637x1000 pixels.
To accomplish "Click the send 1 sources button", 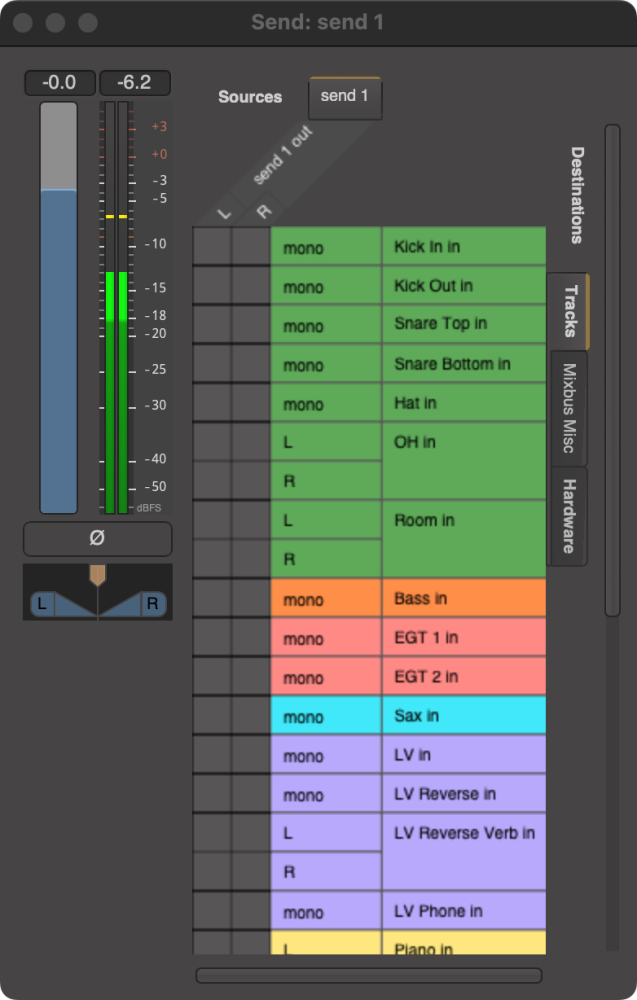I will [x=344, y=97].
